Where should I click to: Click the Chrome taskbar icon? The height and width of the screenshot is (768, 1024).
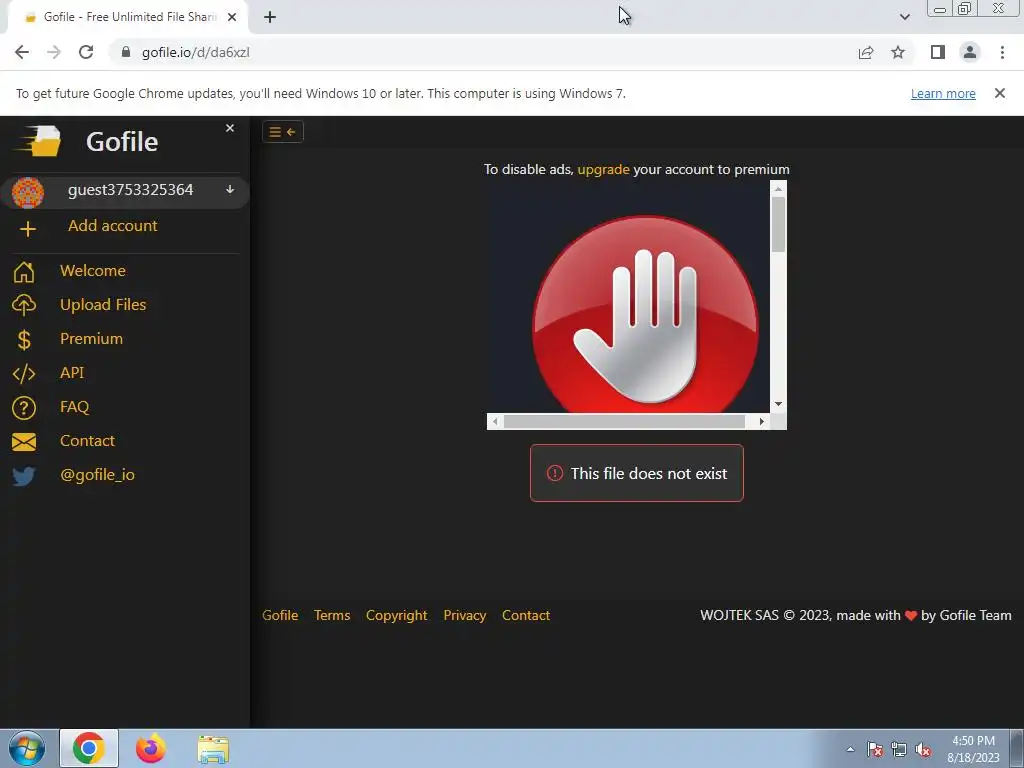click(x=89, y=748)
